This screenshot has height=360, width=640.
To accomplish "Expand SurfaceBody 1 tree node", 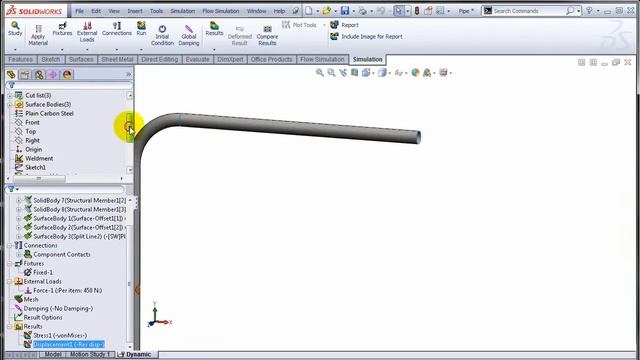I will pyautogui.click(x=18, y=218).
